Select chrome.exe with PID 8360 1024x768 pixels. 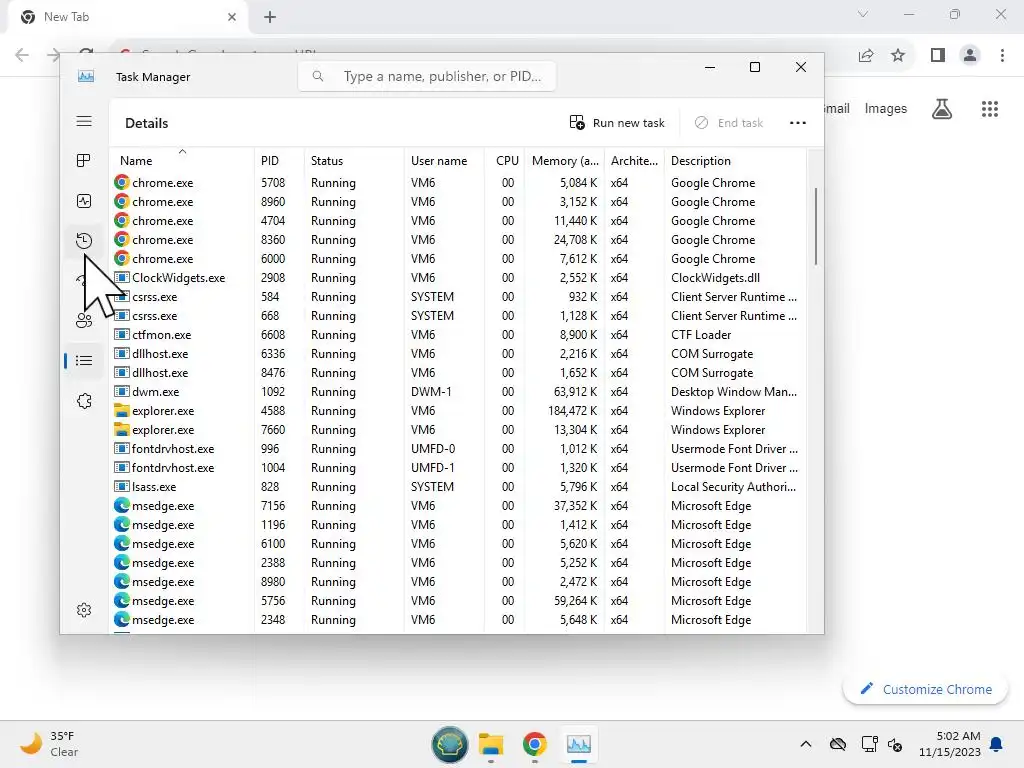click(x=458, y=240)
